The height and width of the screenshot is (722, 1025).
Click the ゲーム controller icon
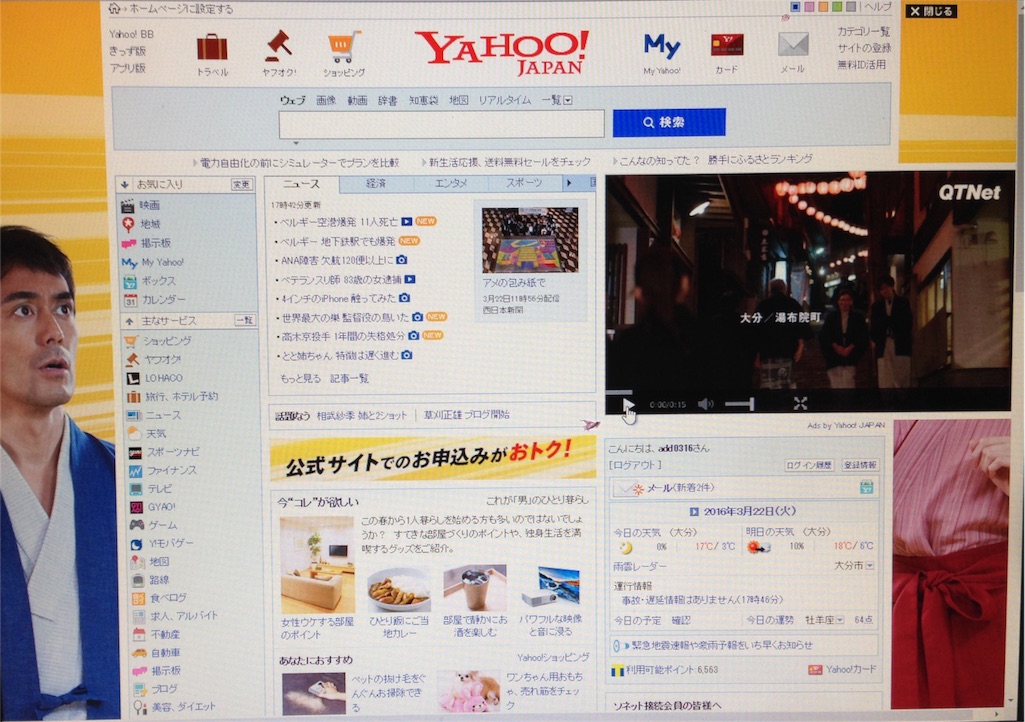click(136, 525)
